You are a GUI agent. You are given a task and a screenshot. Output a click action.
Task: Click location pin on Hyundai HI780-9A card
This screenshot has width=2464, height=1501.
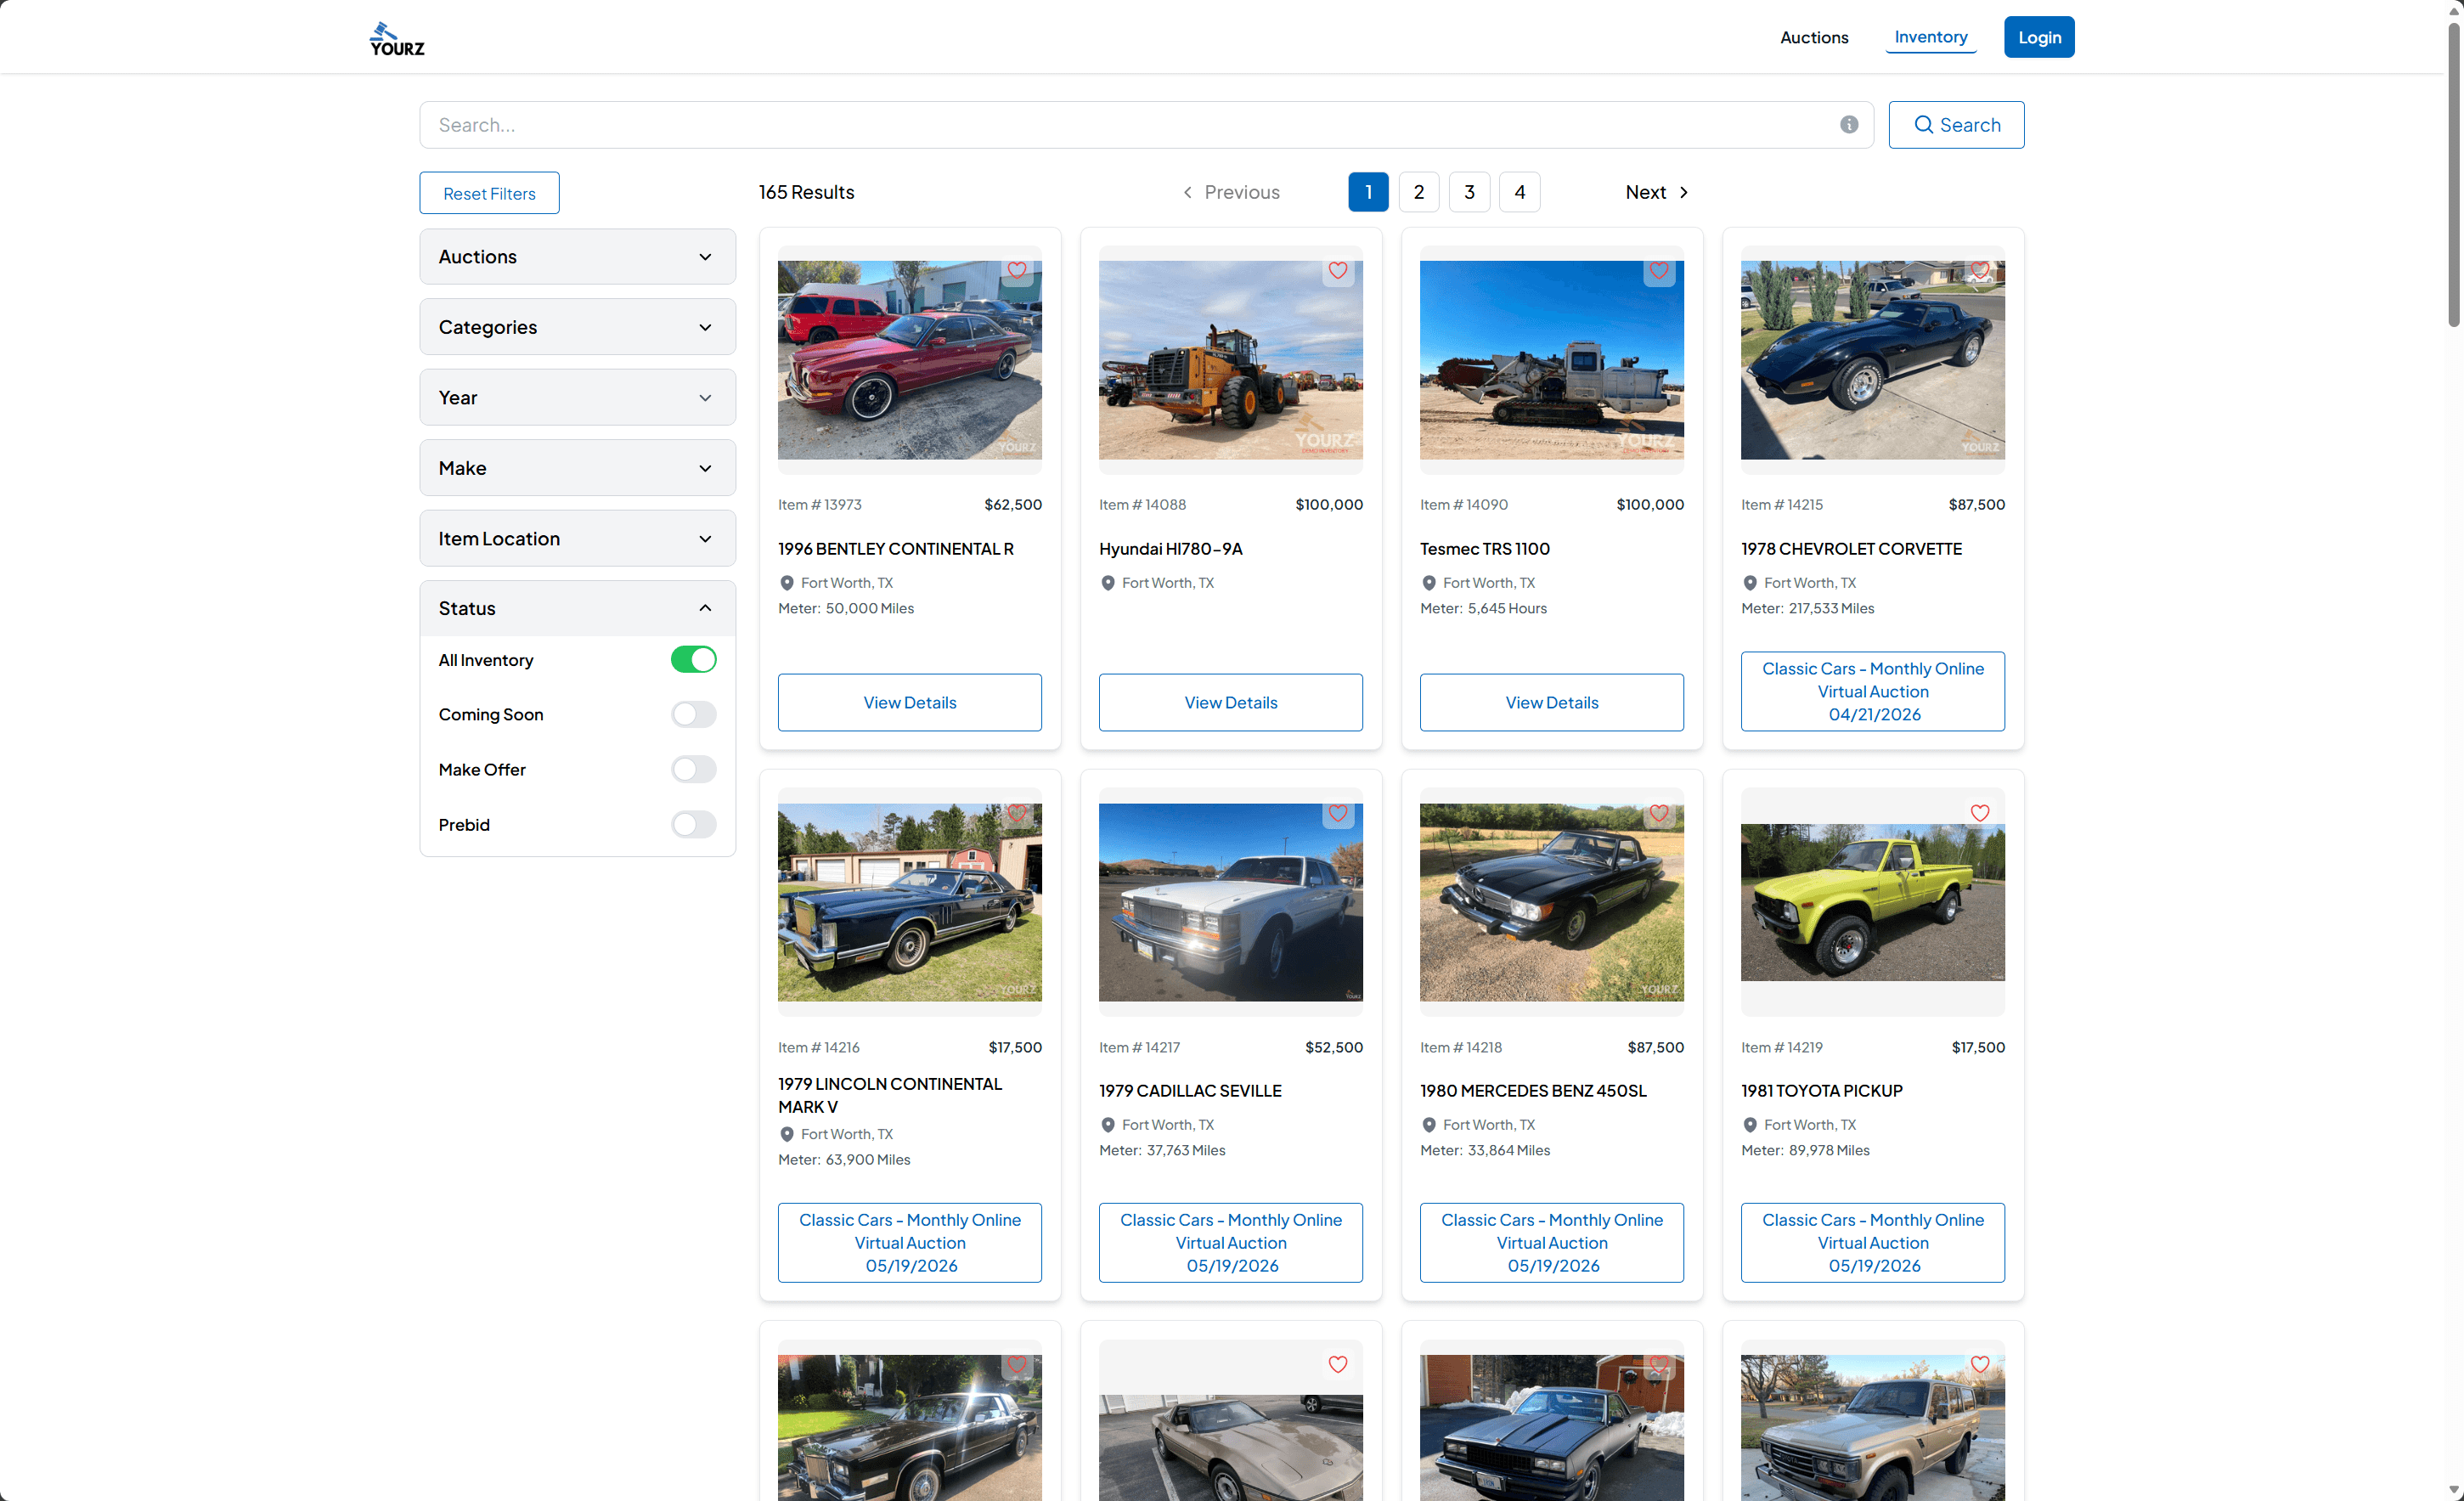(1107, 583)
